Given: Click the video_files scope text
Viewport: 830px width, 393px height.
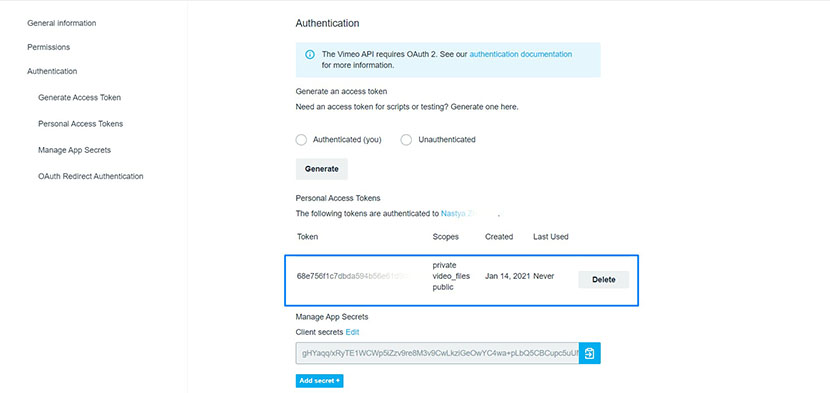Looking at the screenshot, I should point(451,276).
